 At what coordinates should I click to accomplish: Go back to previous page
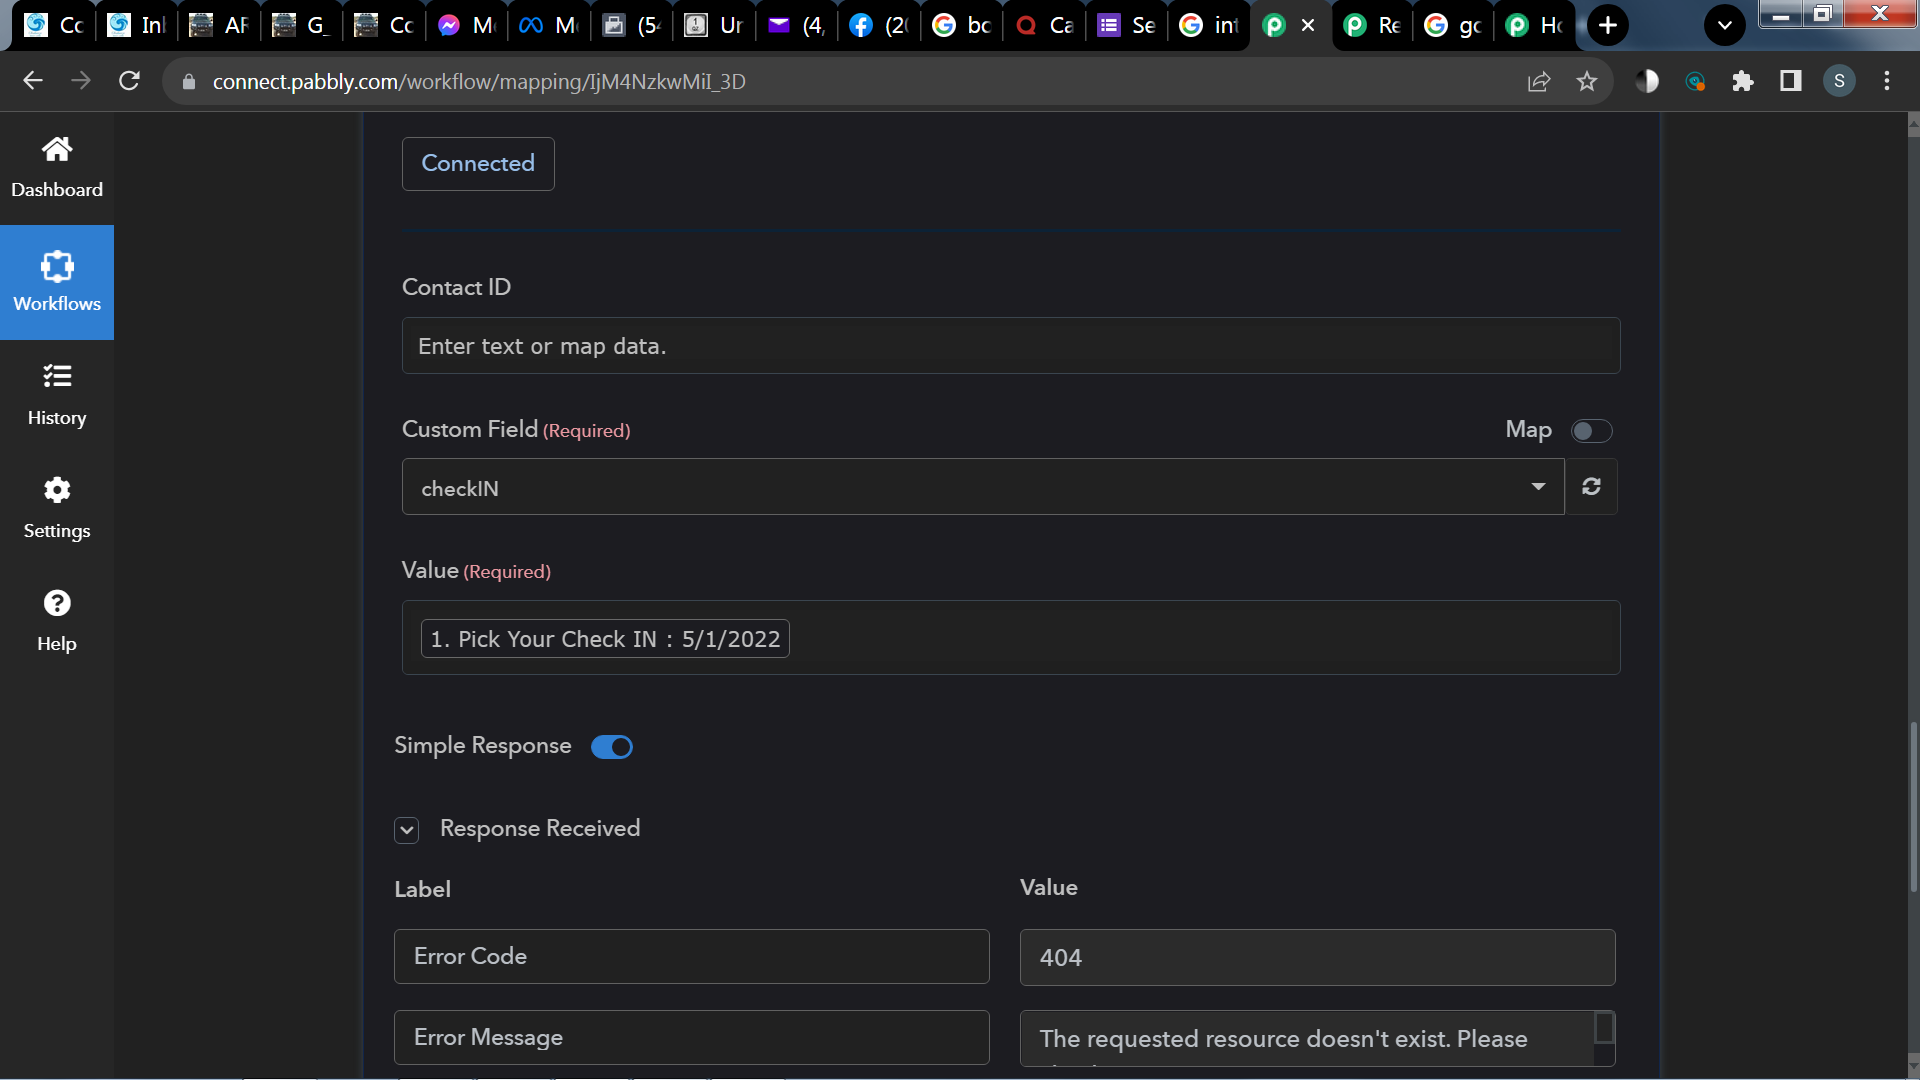tap(33, 81)
